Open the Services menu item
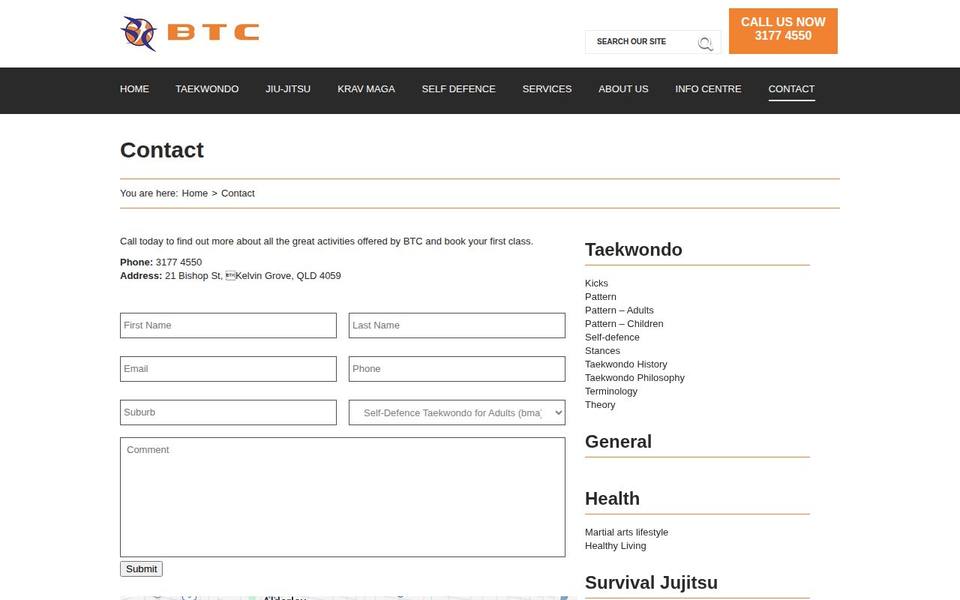Screen dimensions: 960x600 [547, 89]
